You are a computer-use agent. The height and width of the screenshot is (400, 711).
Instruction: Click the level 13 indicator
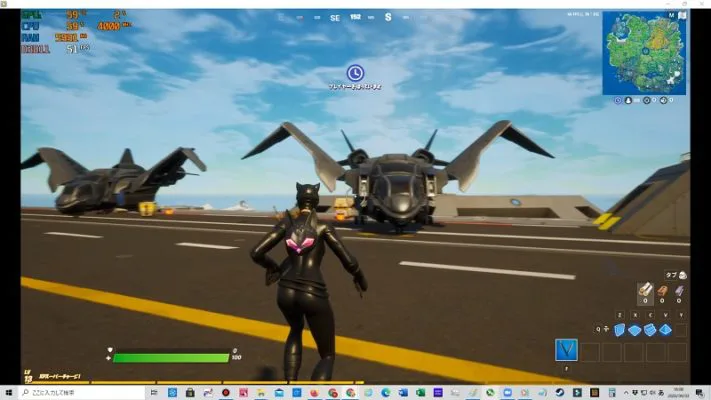tap(28, 376)
